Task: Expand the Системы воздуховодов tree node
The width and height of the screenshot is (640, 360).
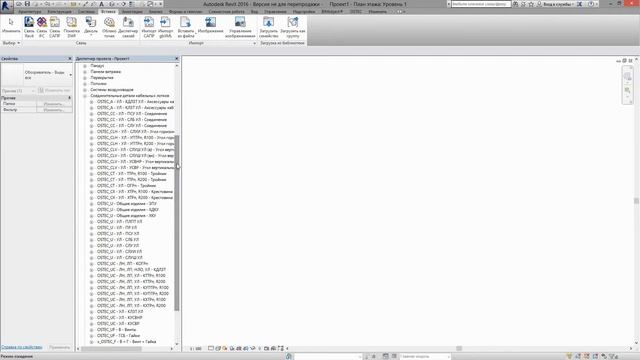Action: pos(85,90)
